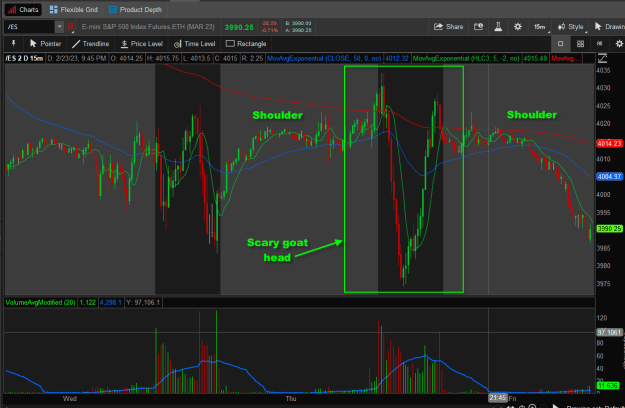Switch to single chart layout icon
The image size is (625, 408).
coord(560,43)
